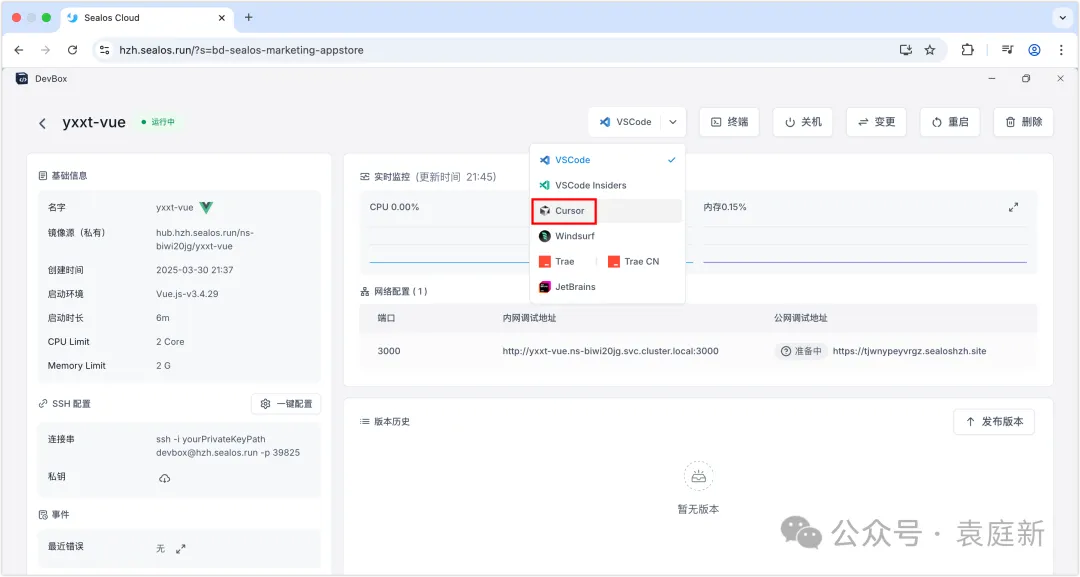This screenshot has height=577, width=1080.
Task: Click the browser back arrow
Action: pyautogui.click(x=19, y=50)
